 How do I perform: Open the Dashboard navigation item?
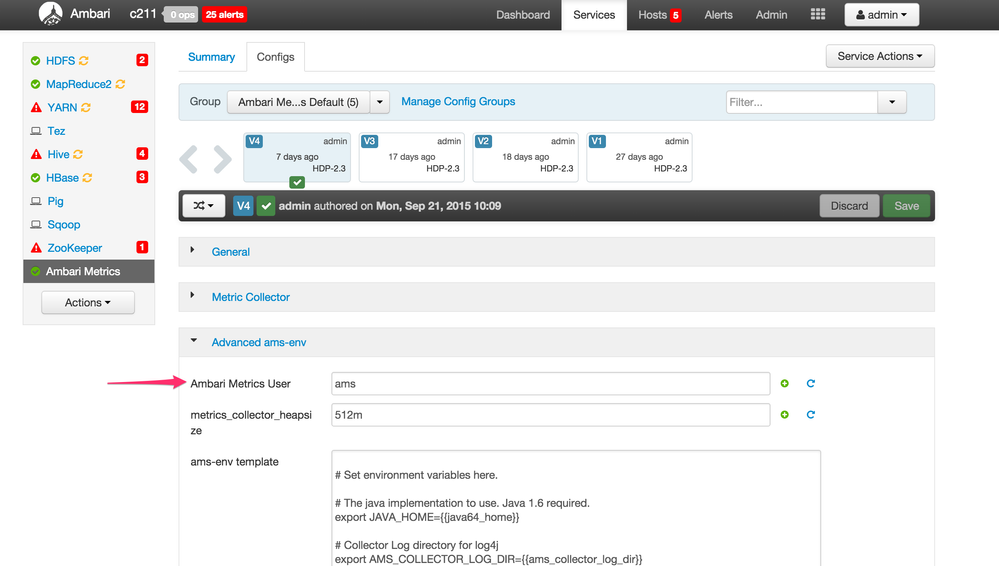click(x=523, y=15)
